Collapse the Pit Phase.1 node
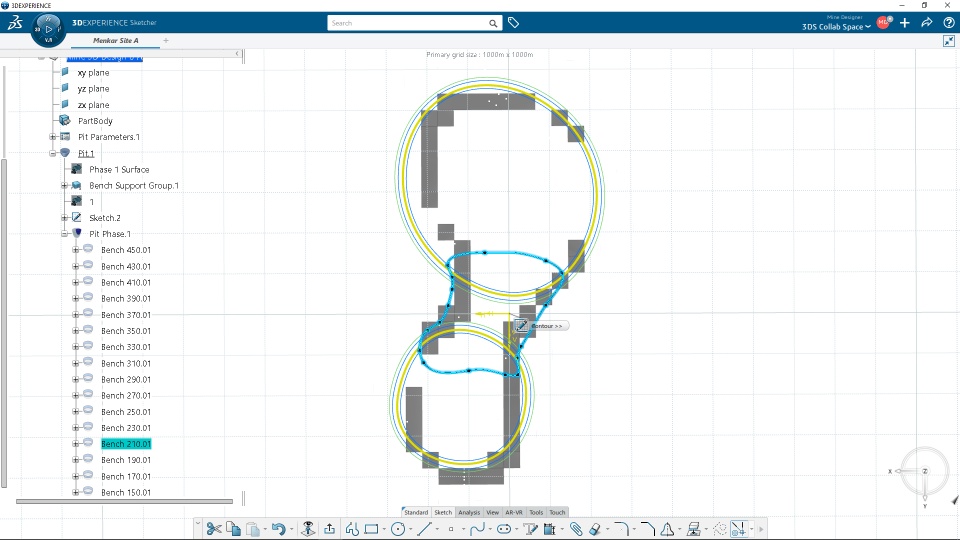Image resolution: width=960 pixels, height=540 pixels. tap(64, 233)
